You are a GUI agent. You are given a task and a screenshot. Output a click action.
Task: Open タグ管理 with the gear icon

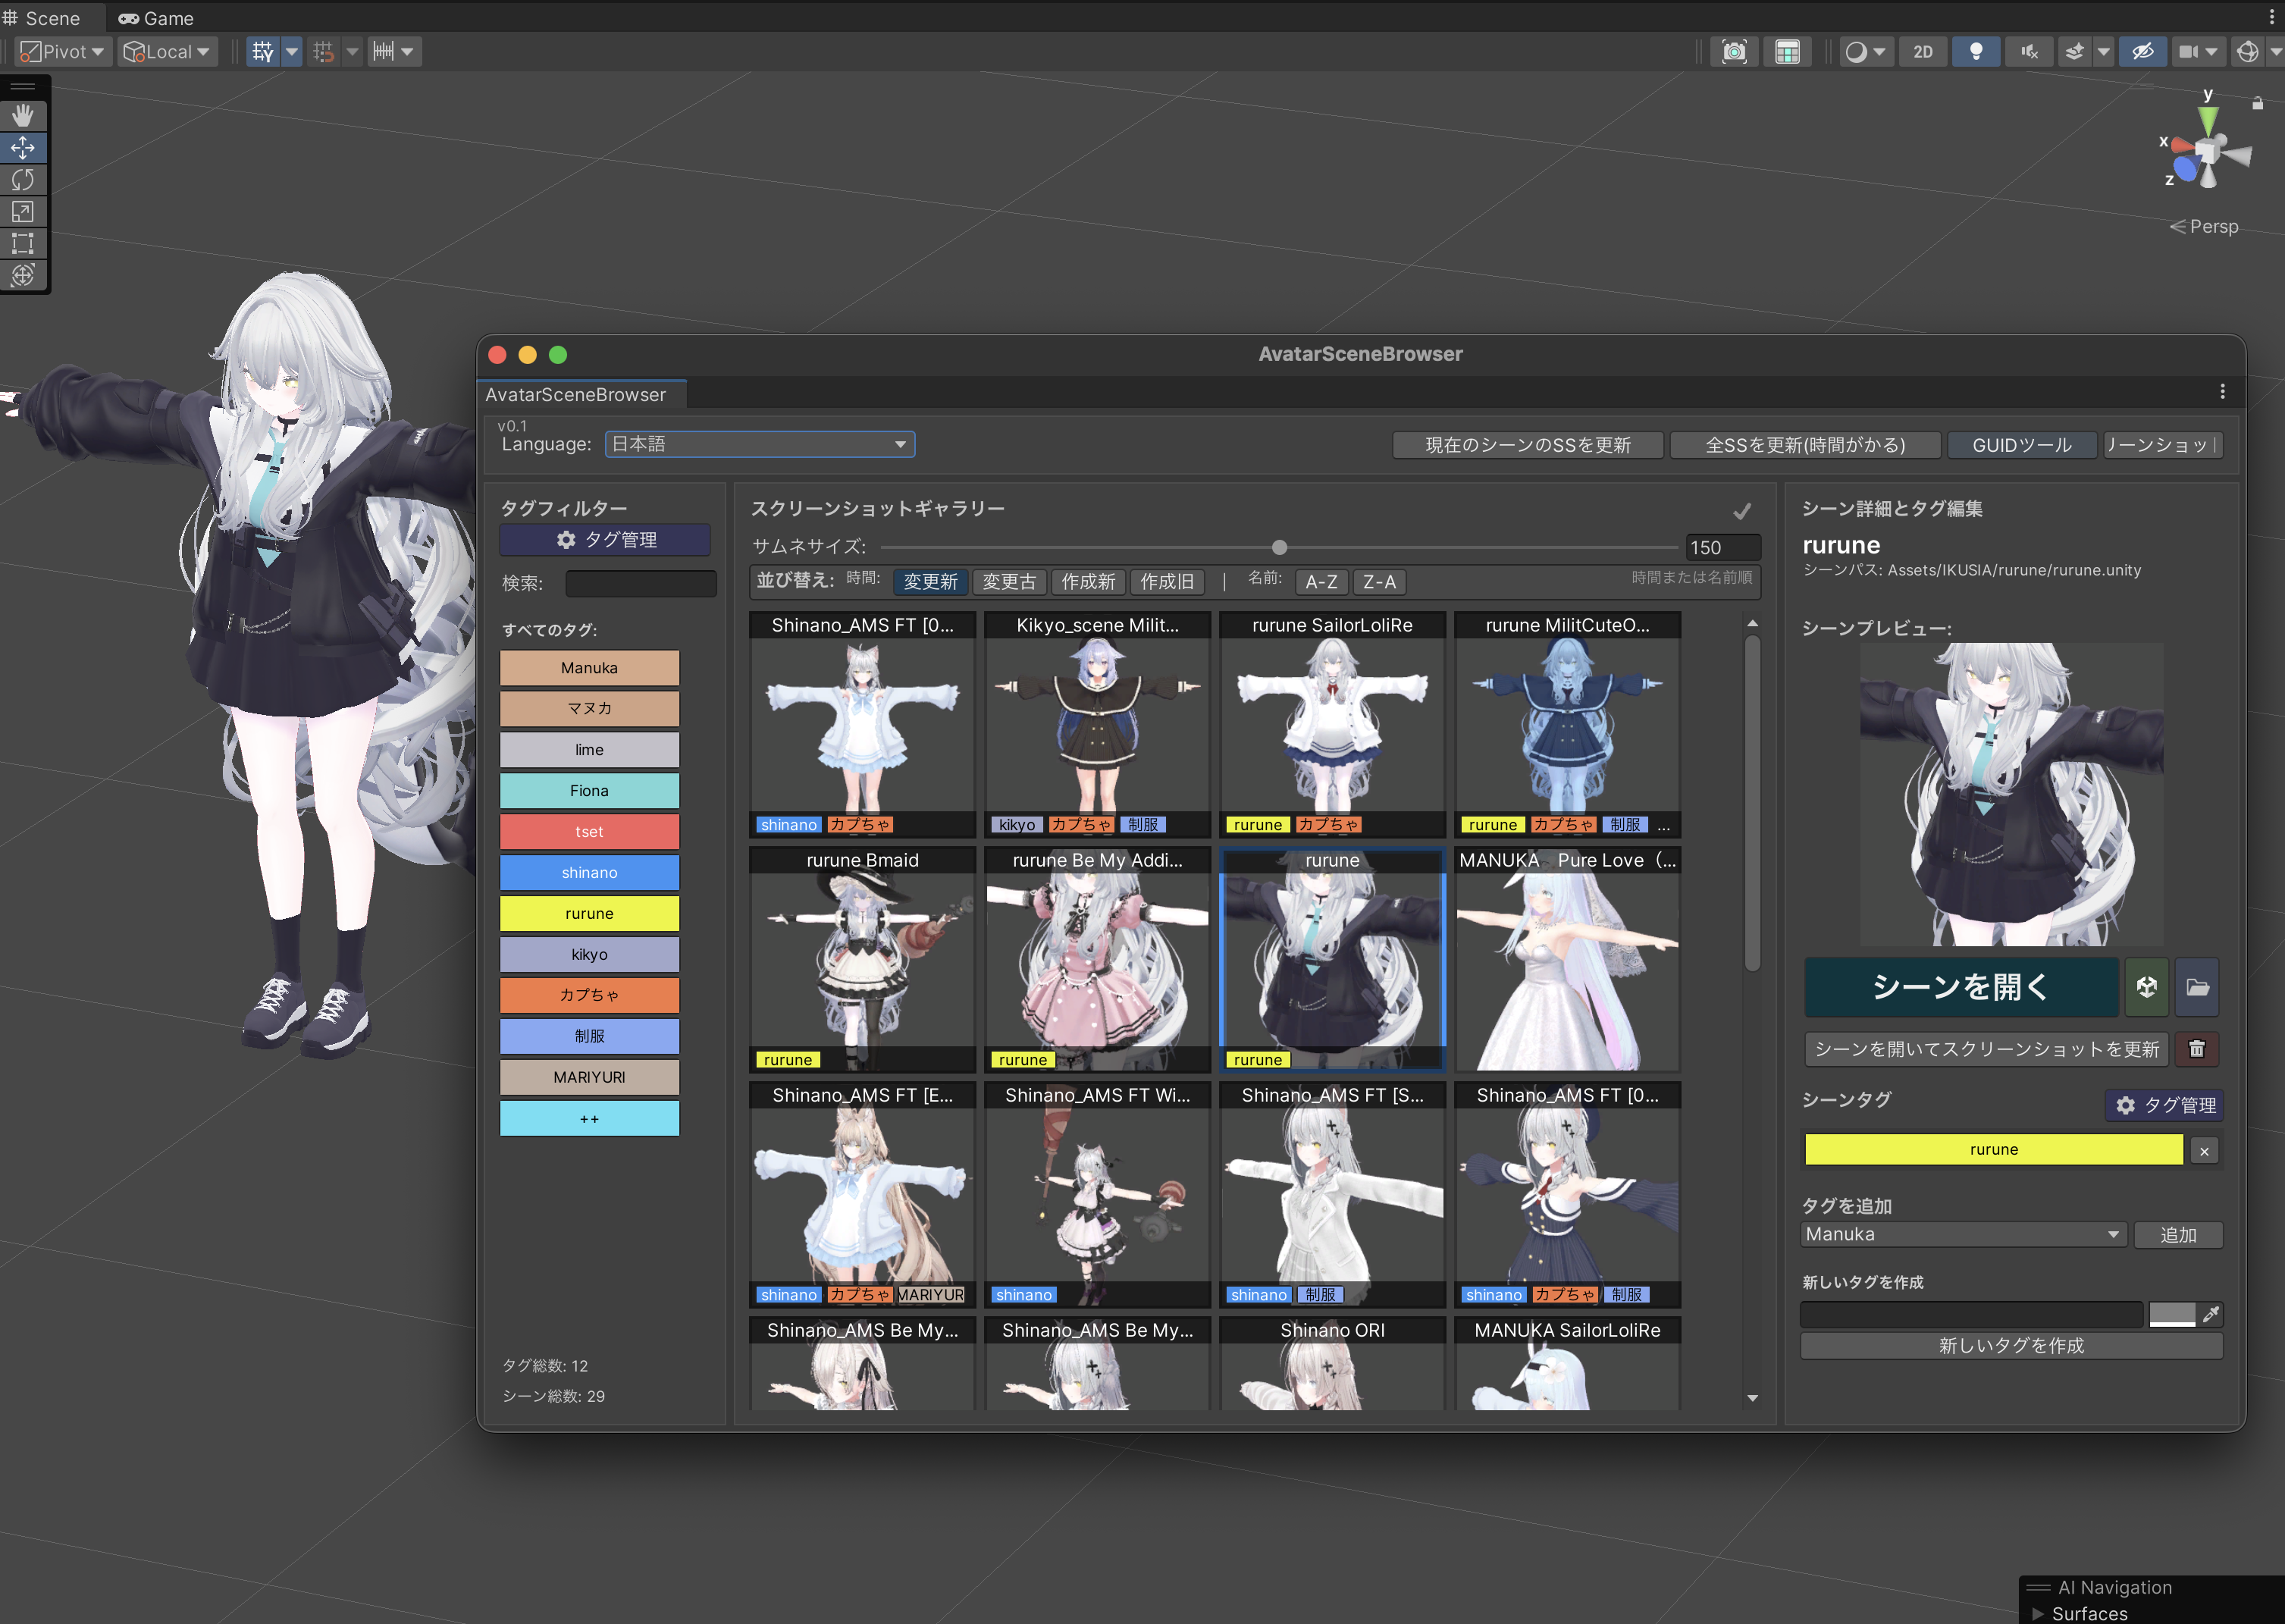click(604, 540)
